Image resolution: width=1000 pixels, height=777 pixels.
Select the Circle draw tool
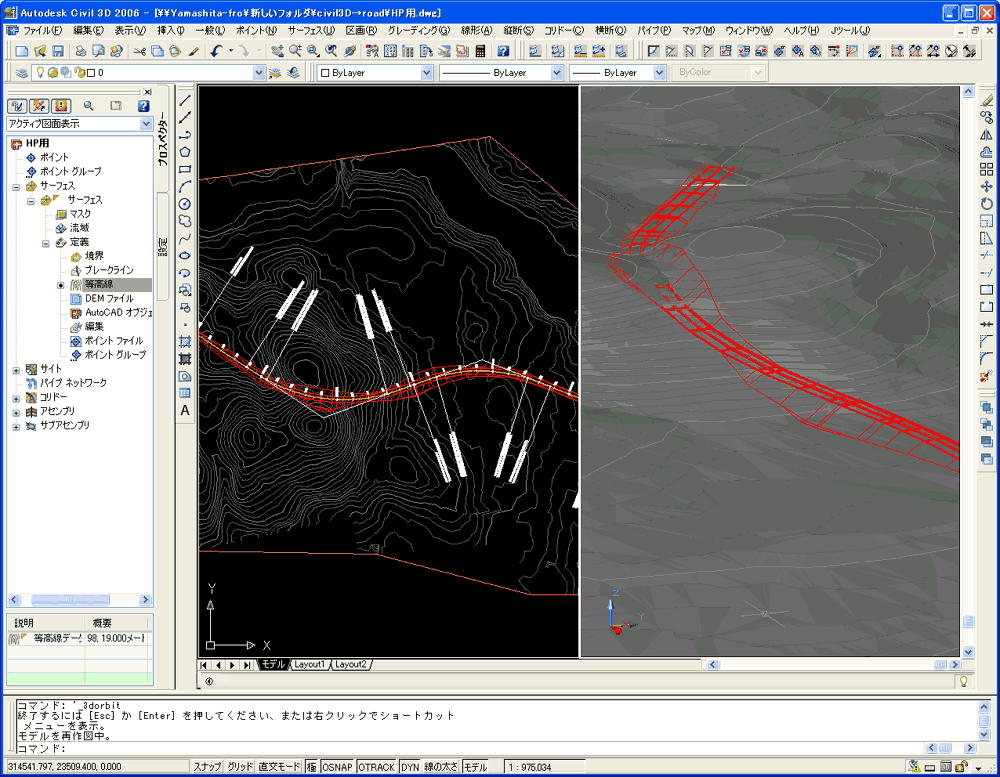(185, 204)
